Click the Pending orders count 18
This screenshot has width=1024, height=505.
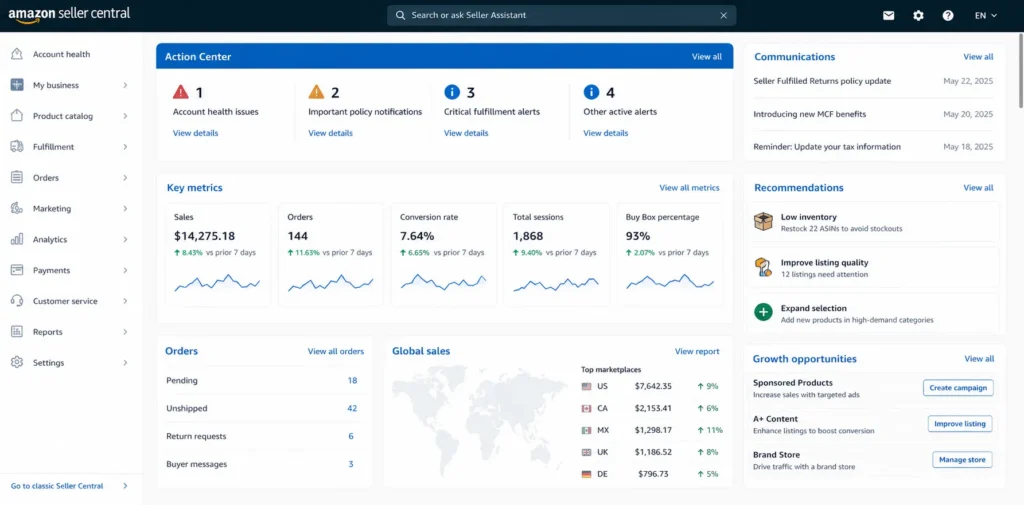pos(352,380)
